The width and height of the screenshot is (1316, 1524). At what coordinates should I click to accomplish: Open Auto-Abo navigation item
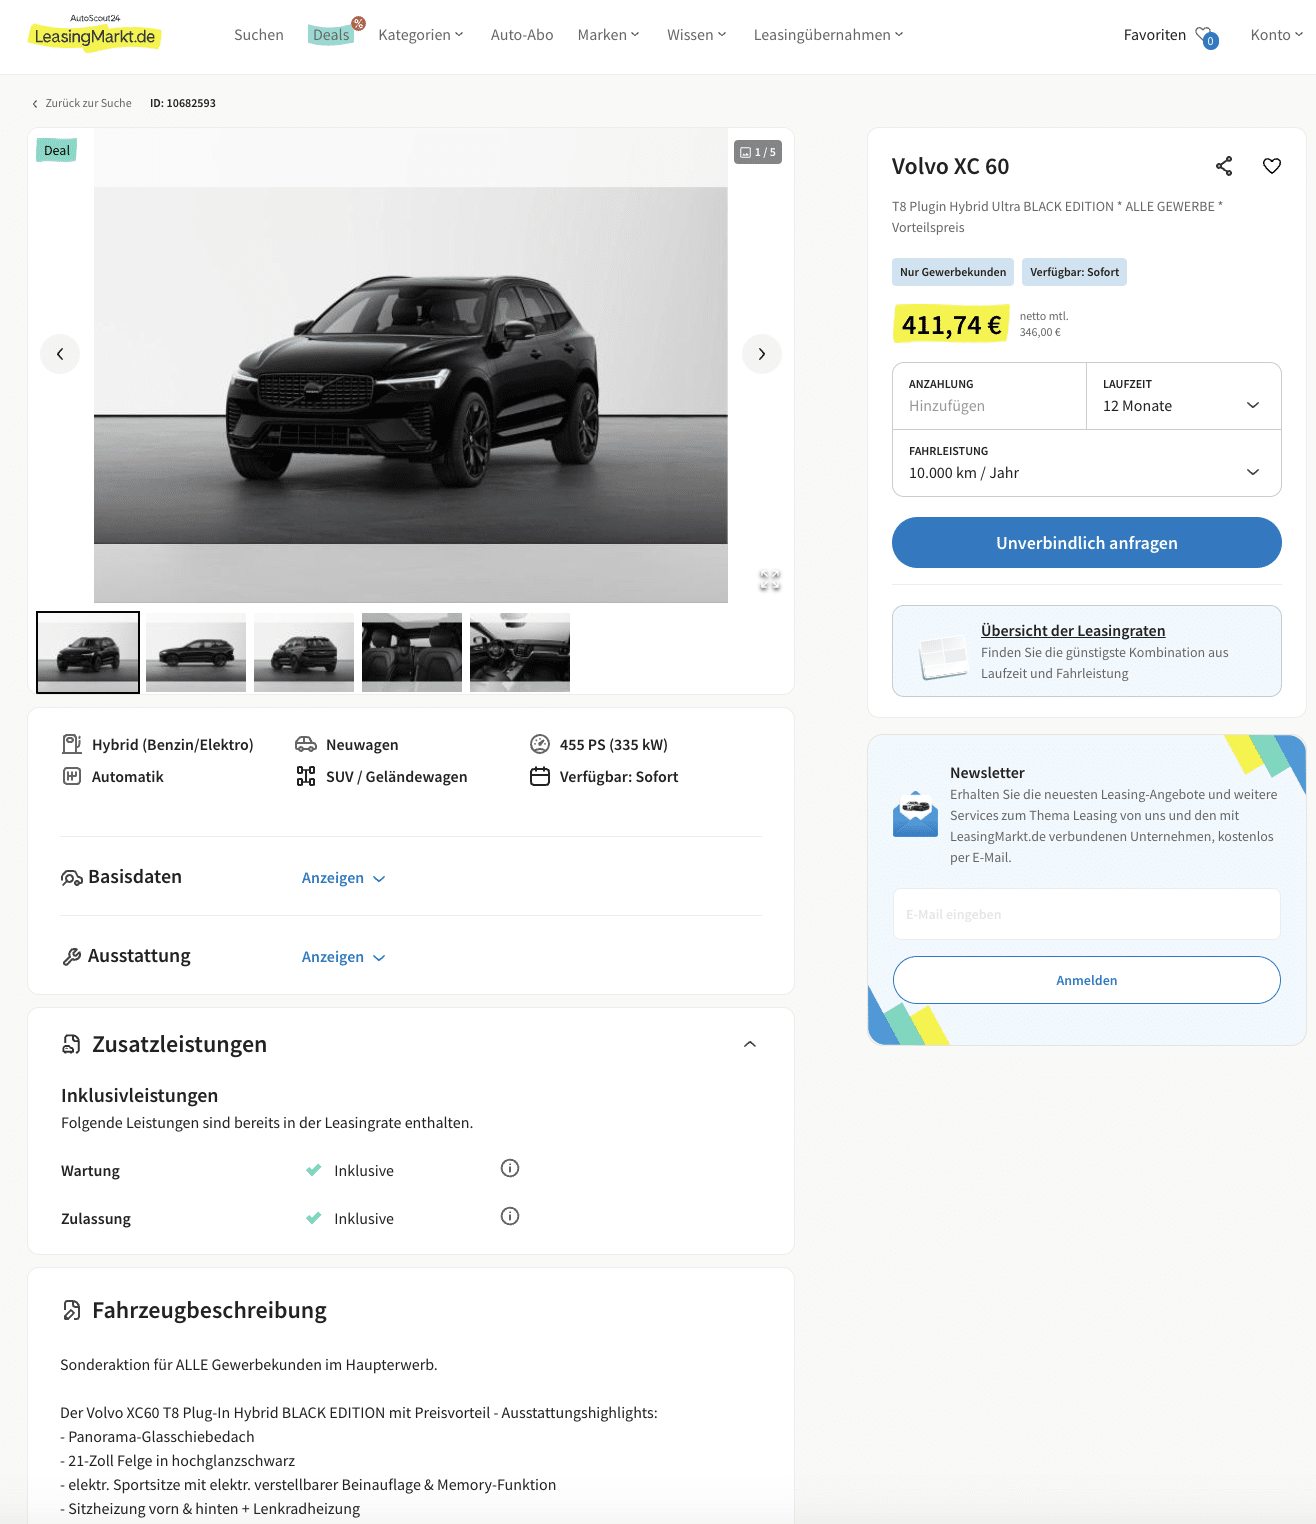(x=522, y=35)
